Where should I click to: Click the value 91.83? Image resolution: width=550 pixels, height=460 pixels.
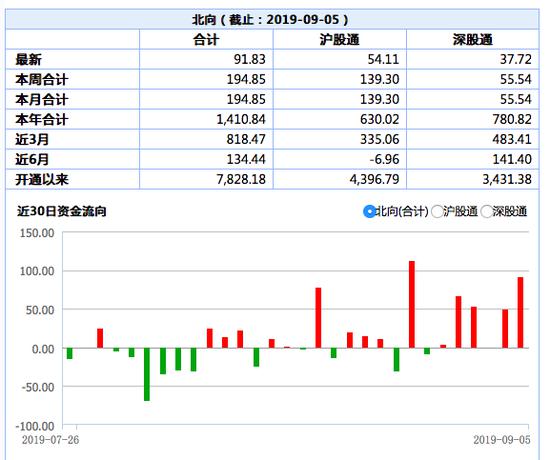(x=250, y=59)
